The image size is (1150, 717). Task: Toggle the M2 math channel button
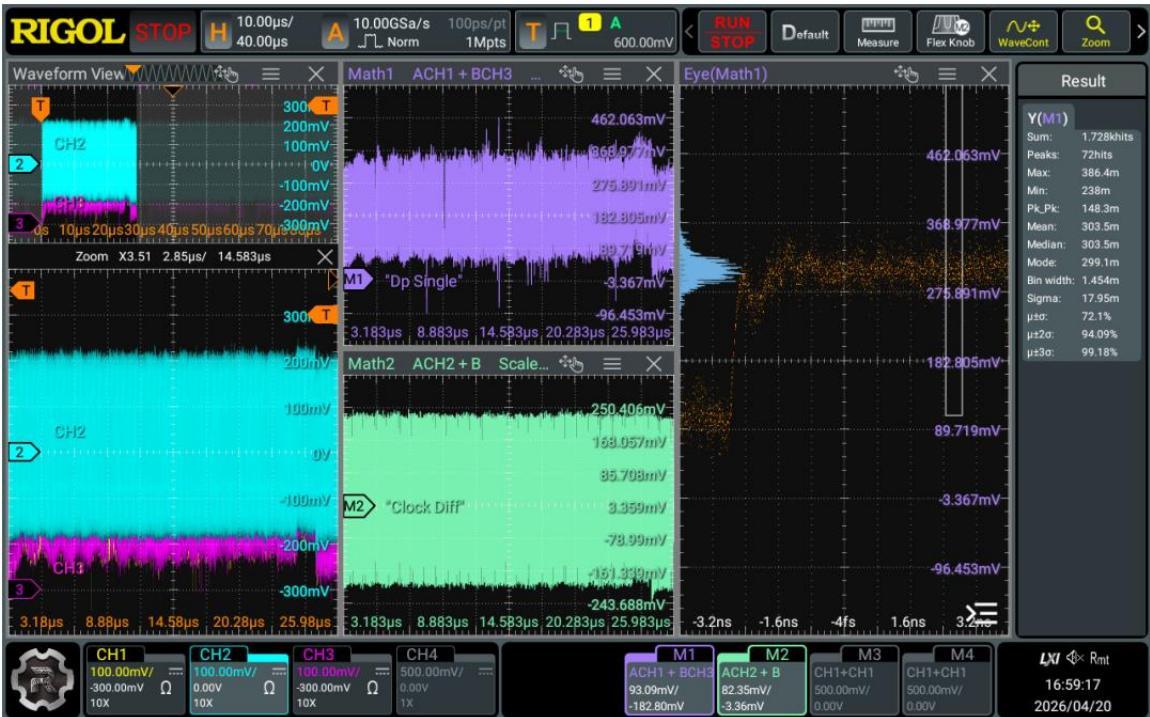761,679
